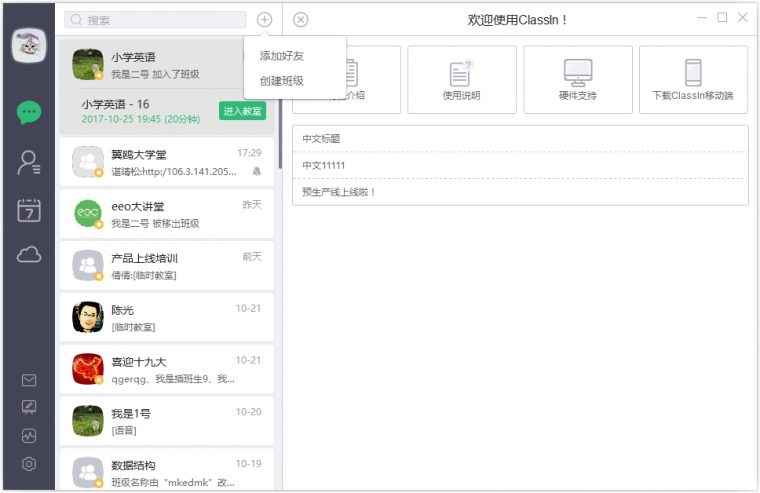Open the user profile avatar in sidebar
The width and height of the screenshot is (760, 493).
[x=29, y=46]
